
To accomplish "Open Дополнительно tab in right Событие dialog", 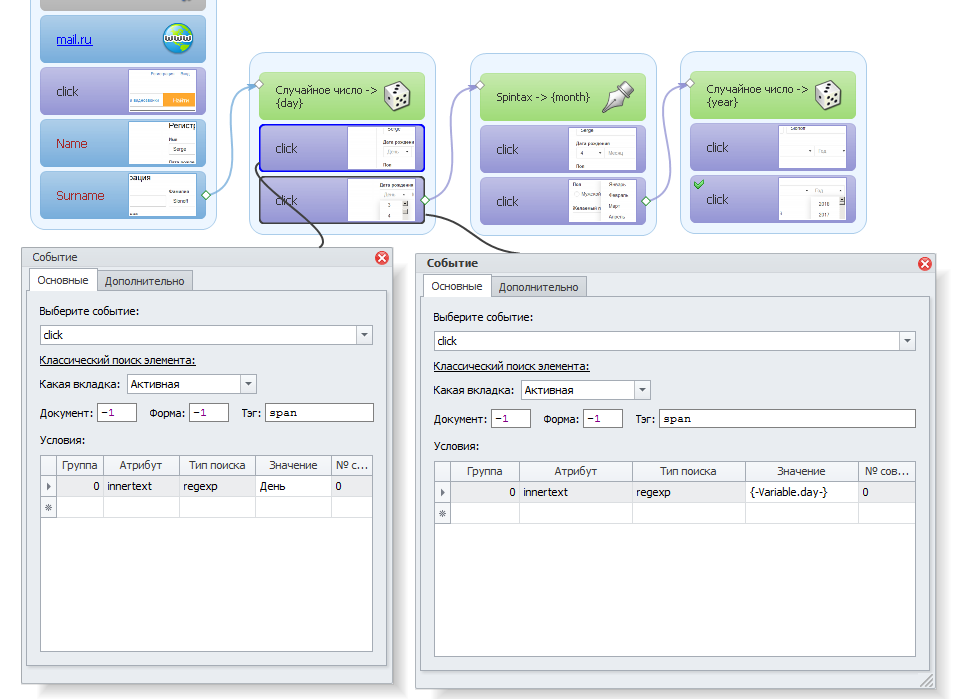I will (538, 287).
